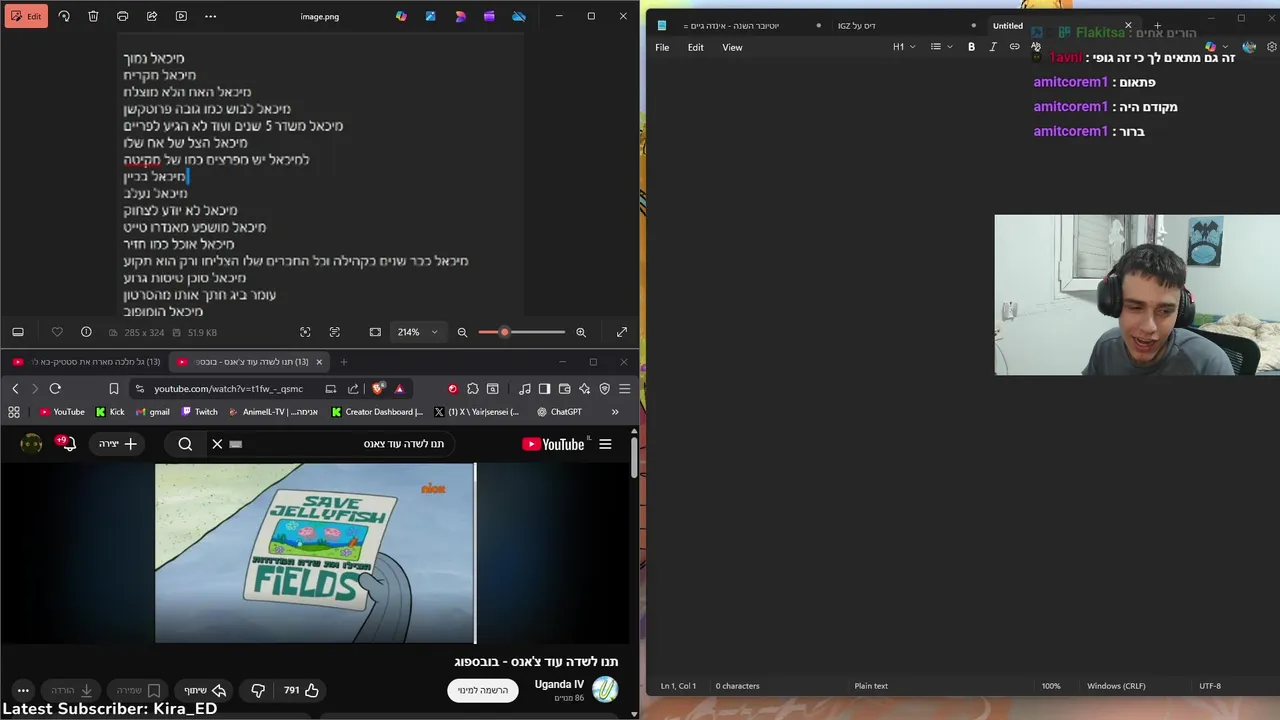Close the תנו לשדה עוד צ'אנס browser tab
The width and height of the screenshot is (1280, 720).
(319, 362)
